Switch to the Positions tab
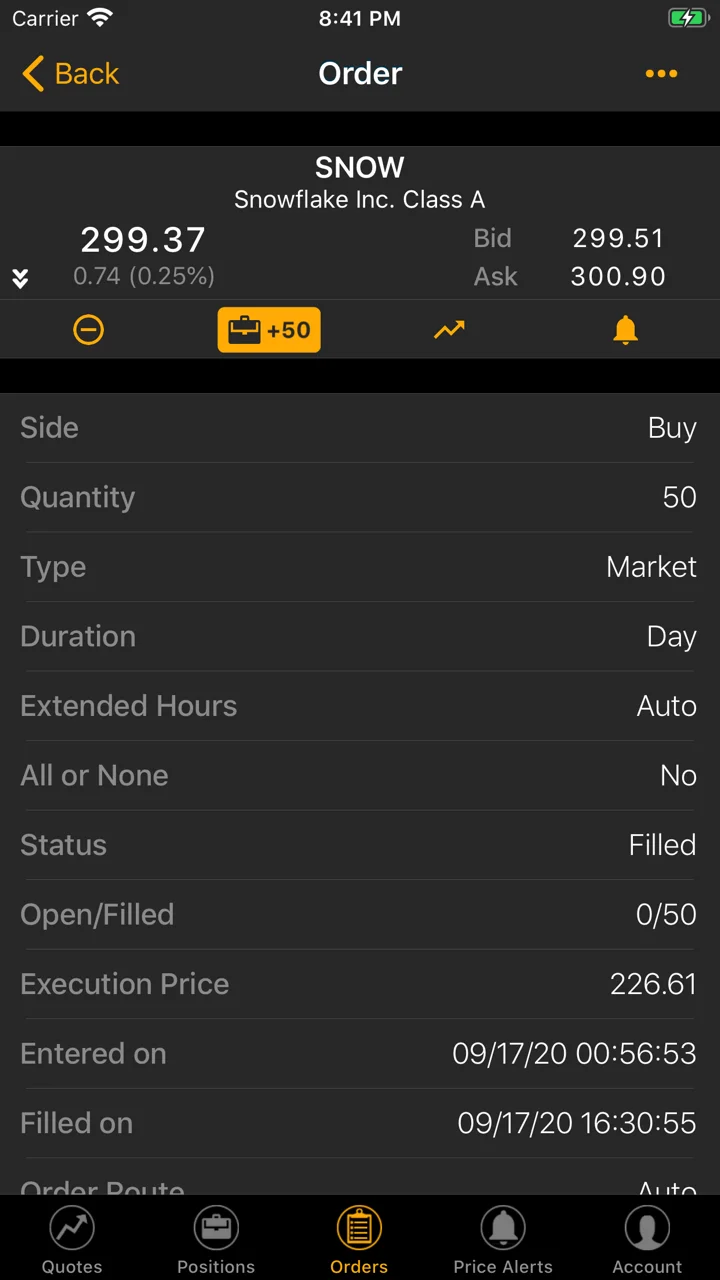 point(216,1240)
